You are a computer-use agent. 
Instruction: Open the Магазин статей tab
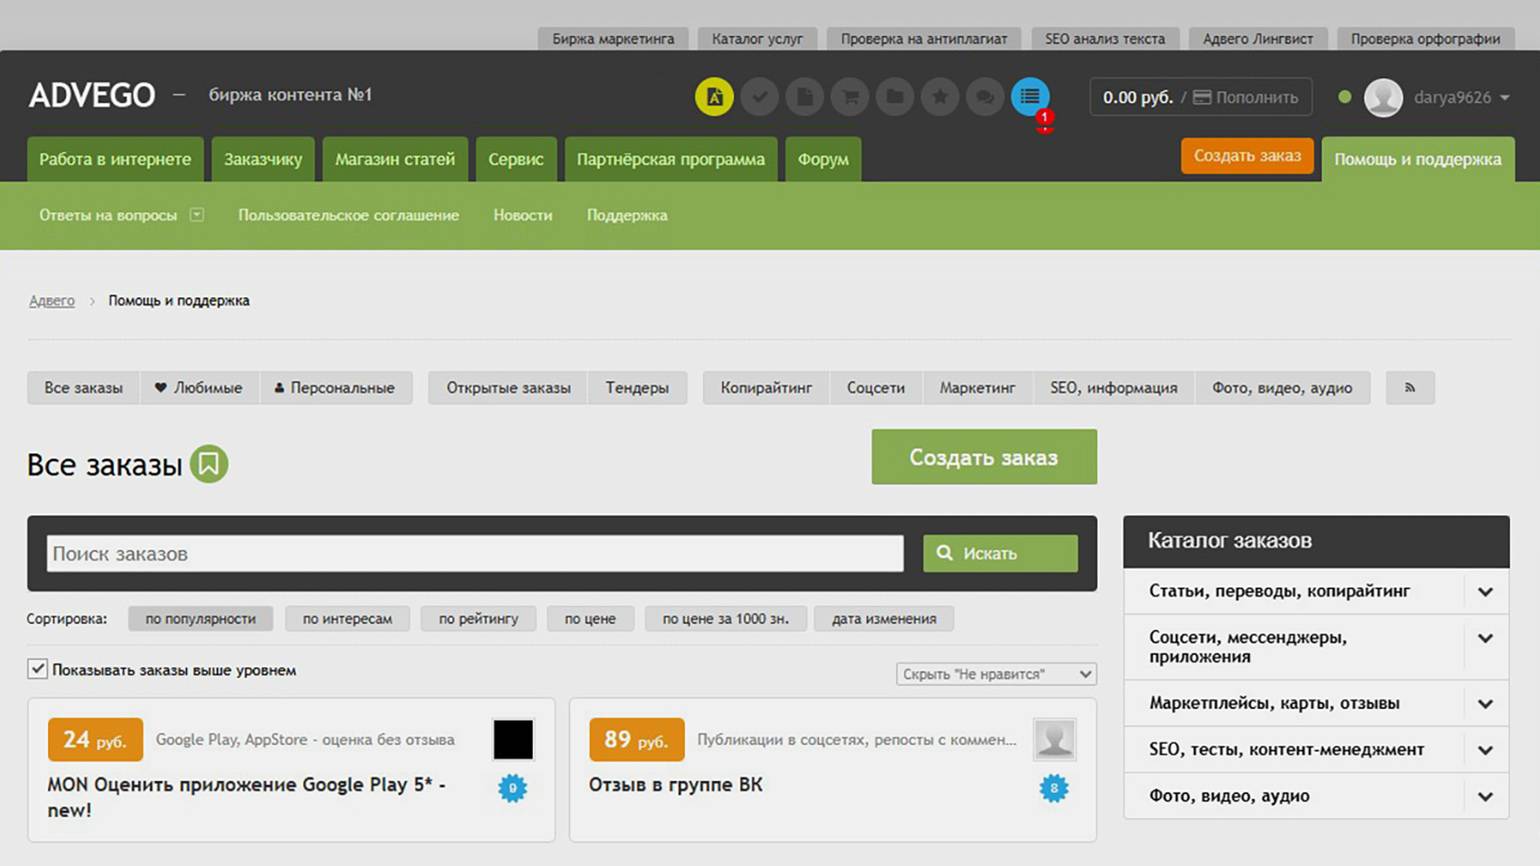(x=394, y=159)
